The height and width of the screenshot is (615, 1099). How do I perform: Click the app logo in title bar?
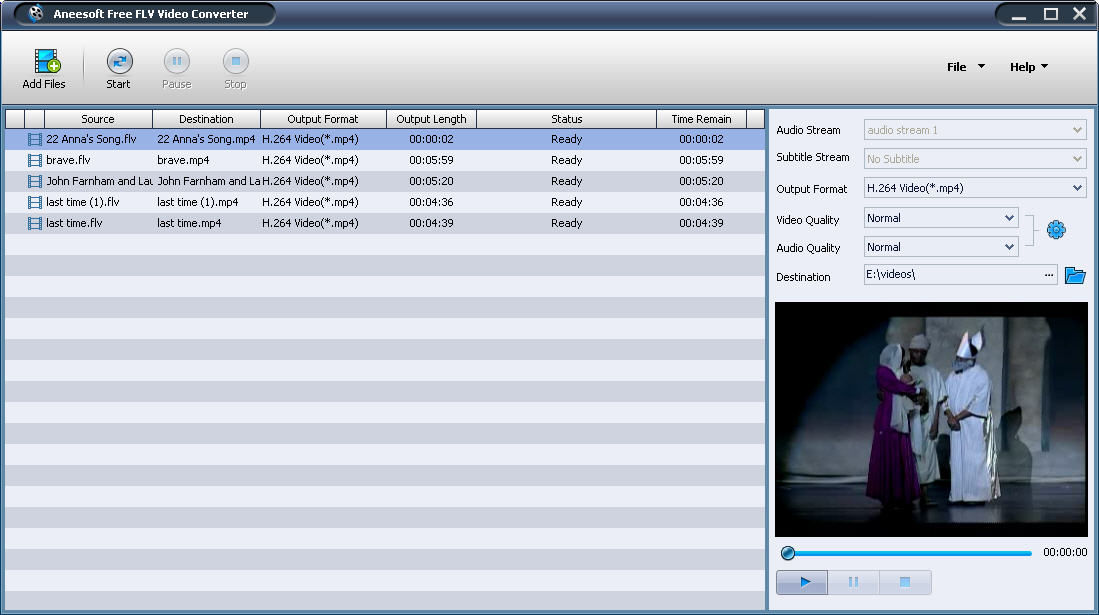pyautogui.click(x=37, y=14)
